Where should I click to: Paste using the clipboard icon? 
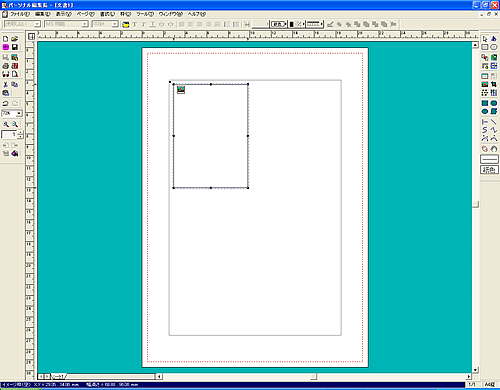tap(6, 93)
